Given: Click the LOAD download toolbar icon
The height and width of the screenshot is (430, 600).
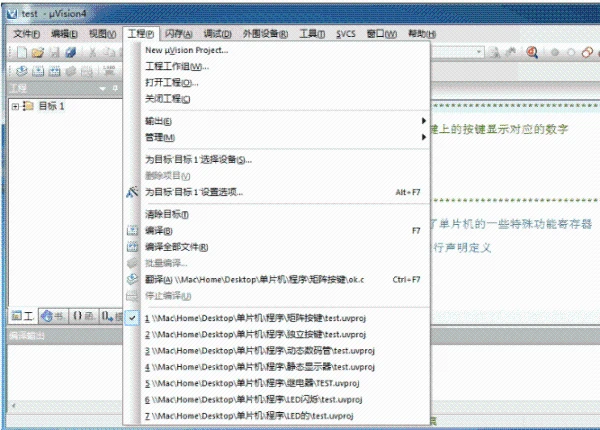Looking at the screenshot, I should point(109,71).
